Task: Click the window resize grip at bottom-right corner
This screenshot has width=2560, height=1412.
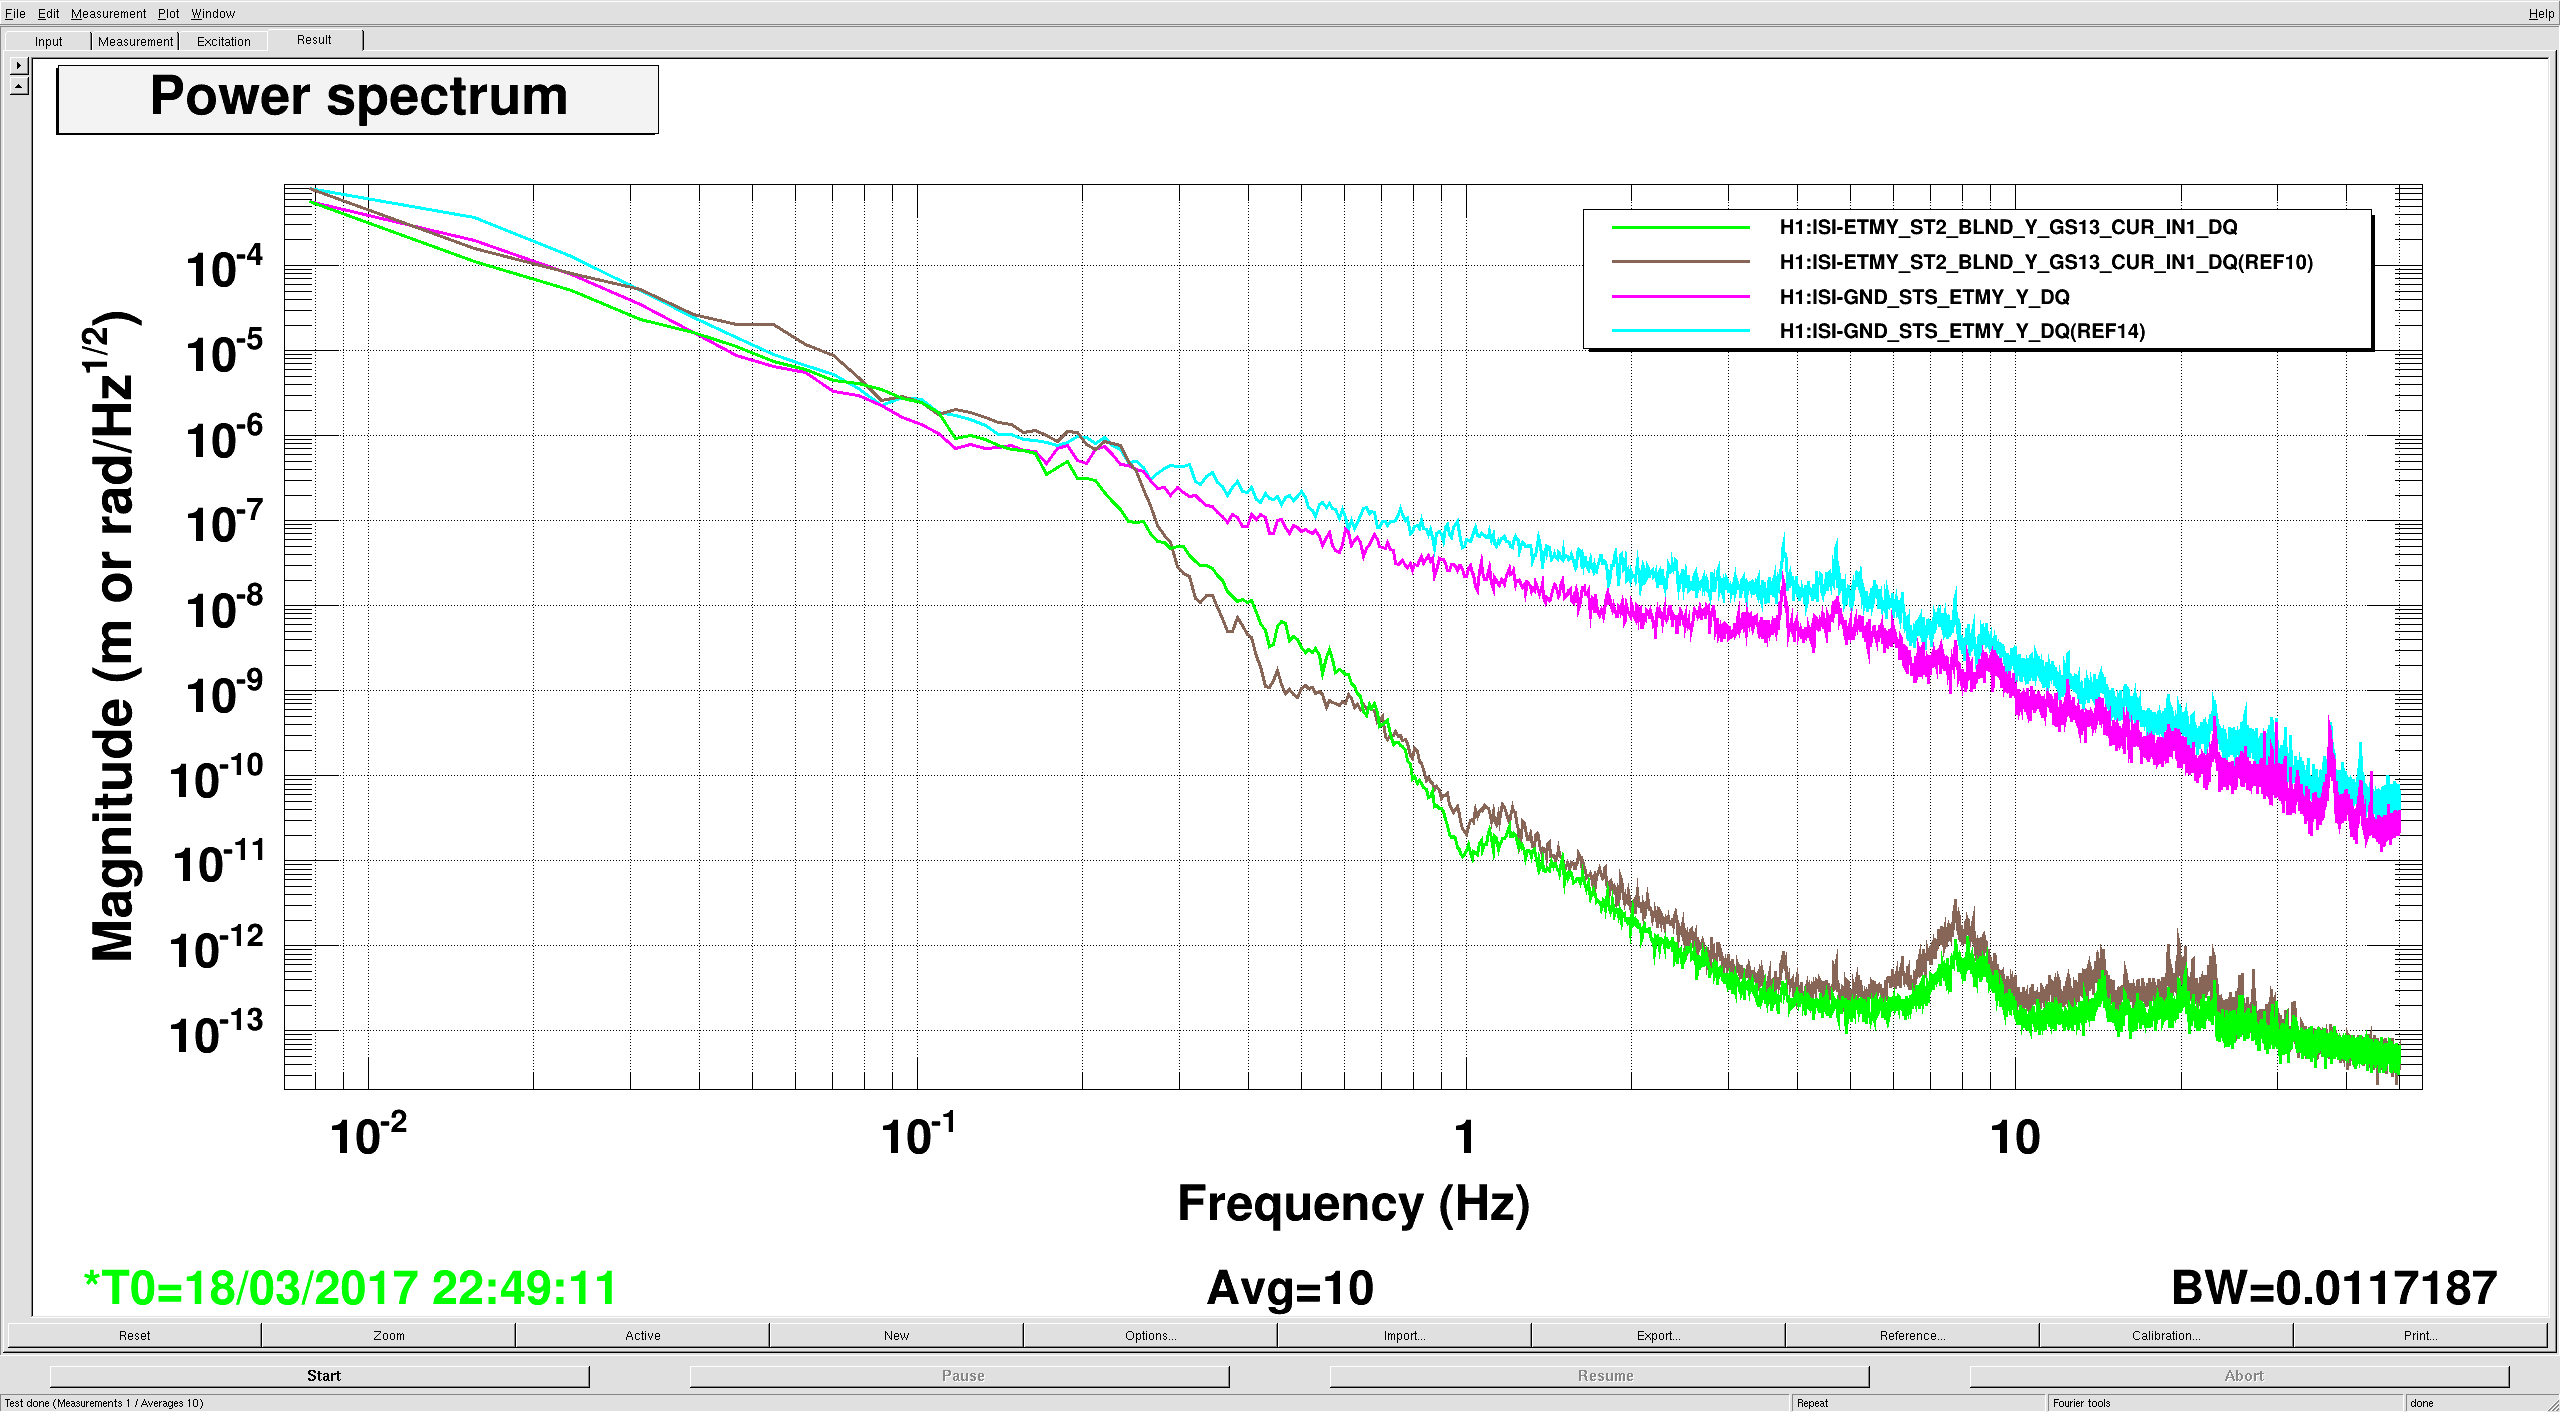Action: [x=2552, y=1404]
